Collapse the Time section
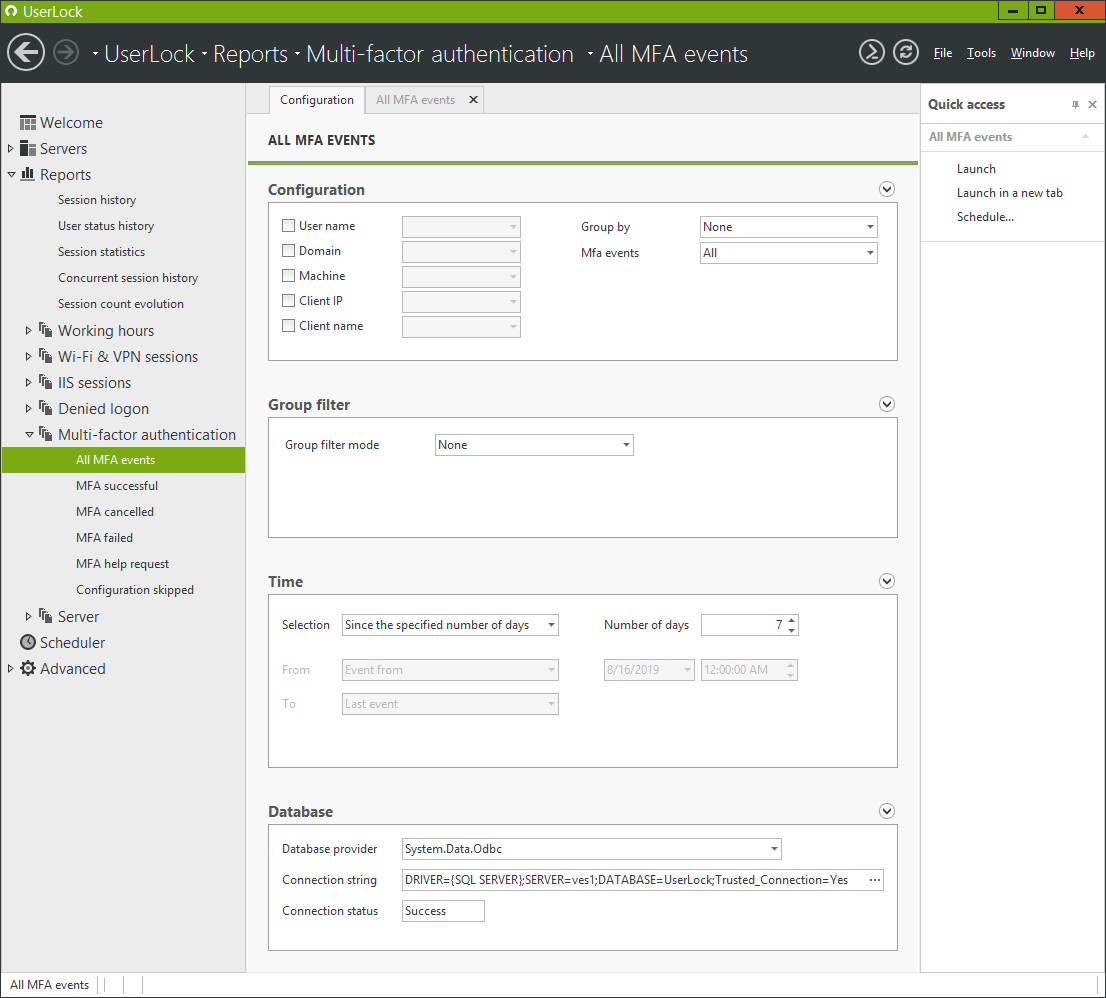This screenshot has width=1106, height=998. pyautogui.click(x=887, y=581)
